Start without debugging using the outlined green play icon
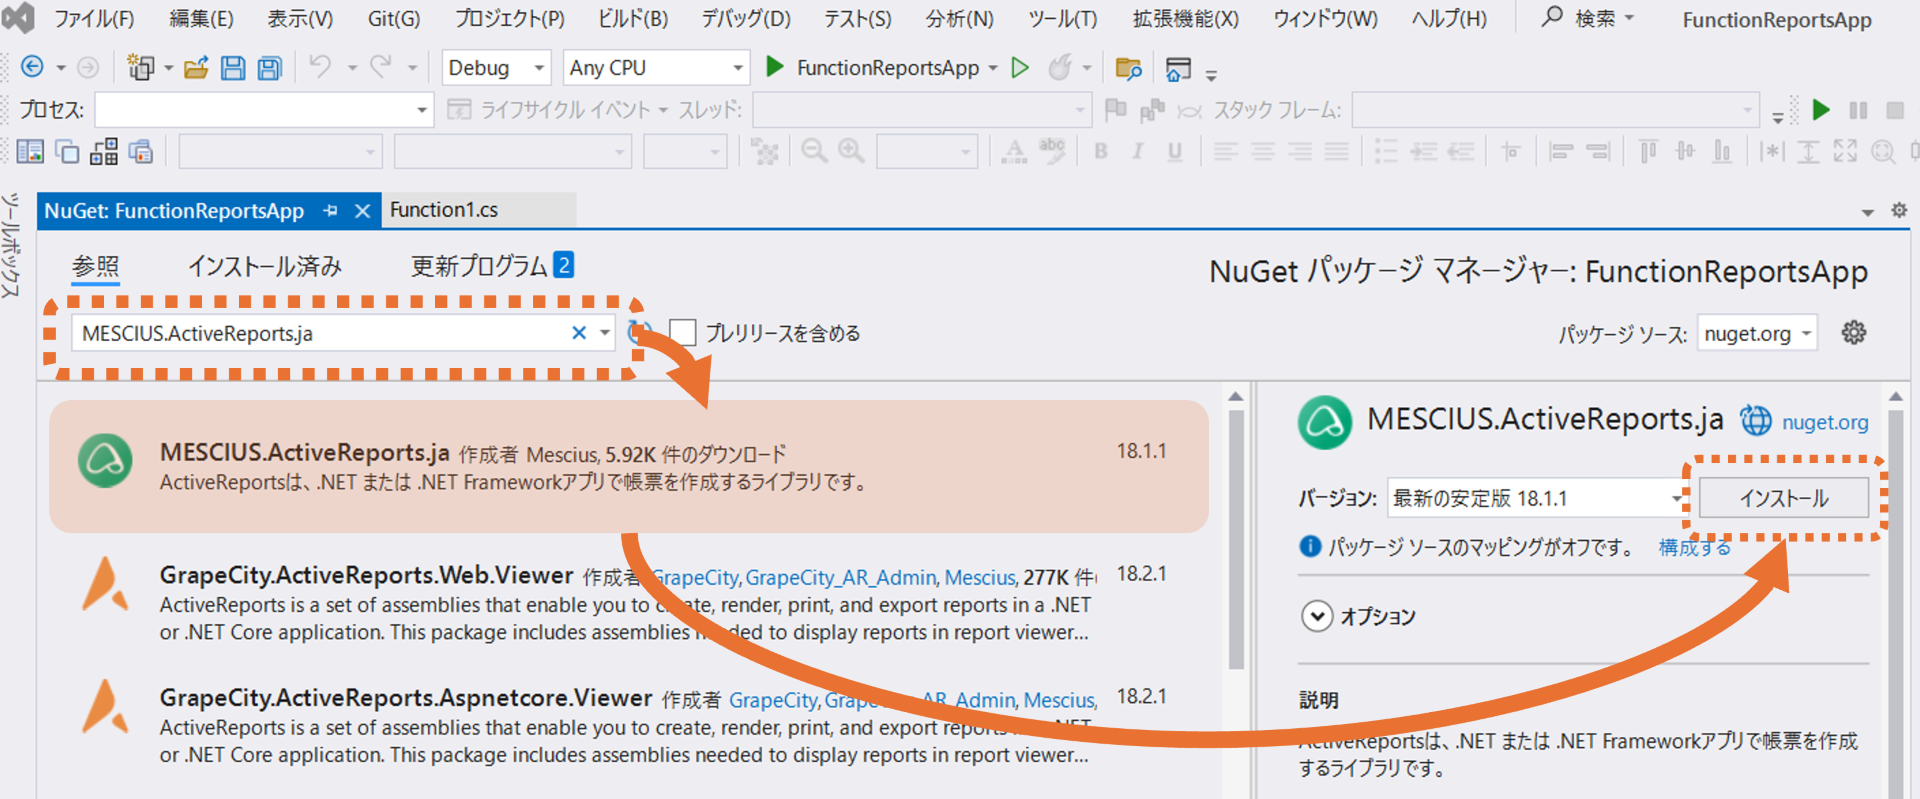This screenshot has height=799, width=1920. click(1020, 67)
